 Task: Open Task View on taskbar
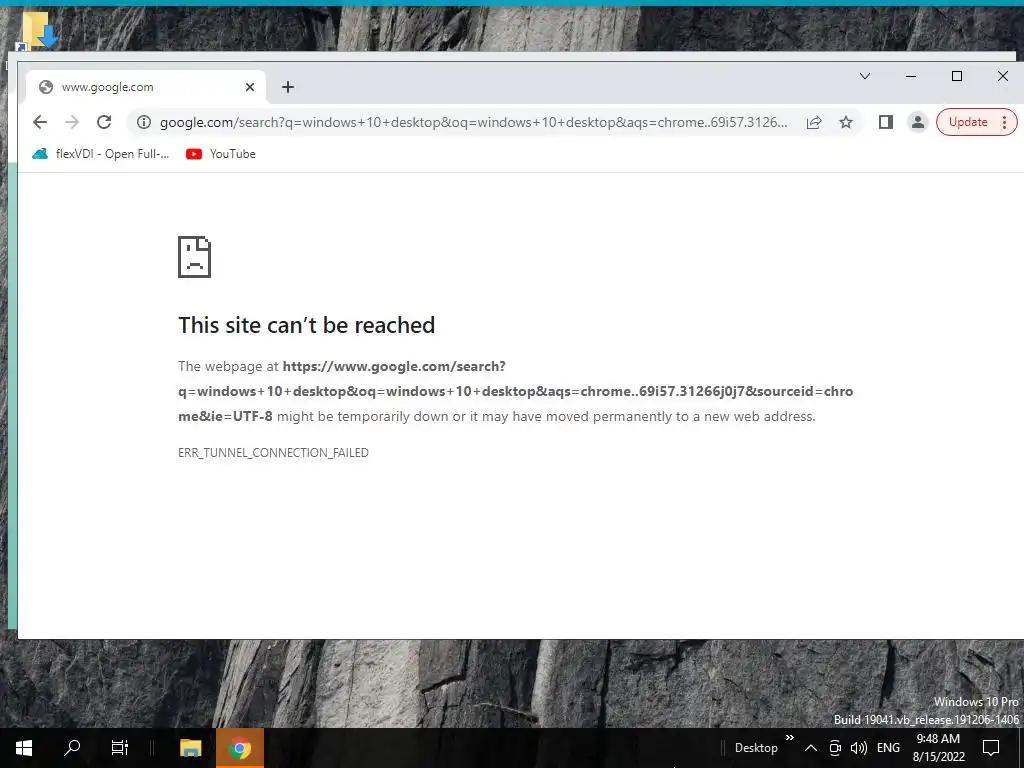(x=120, y=748)
